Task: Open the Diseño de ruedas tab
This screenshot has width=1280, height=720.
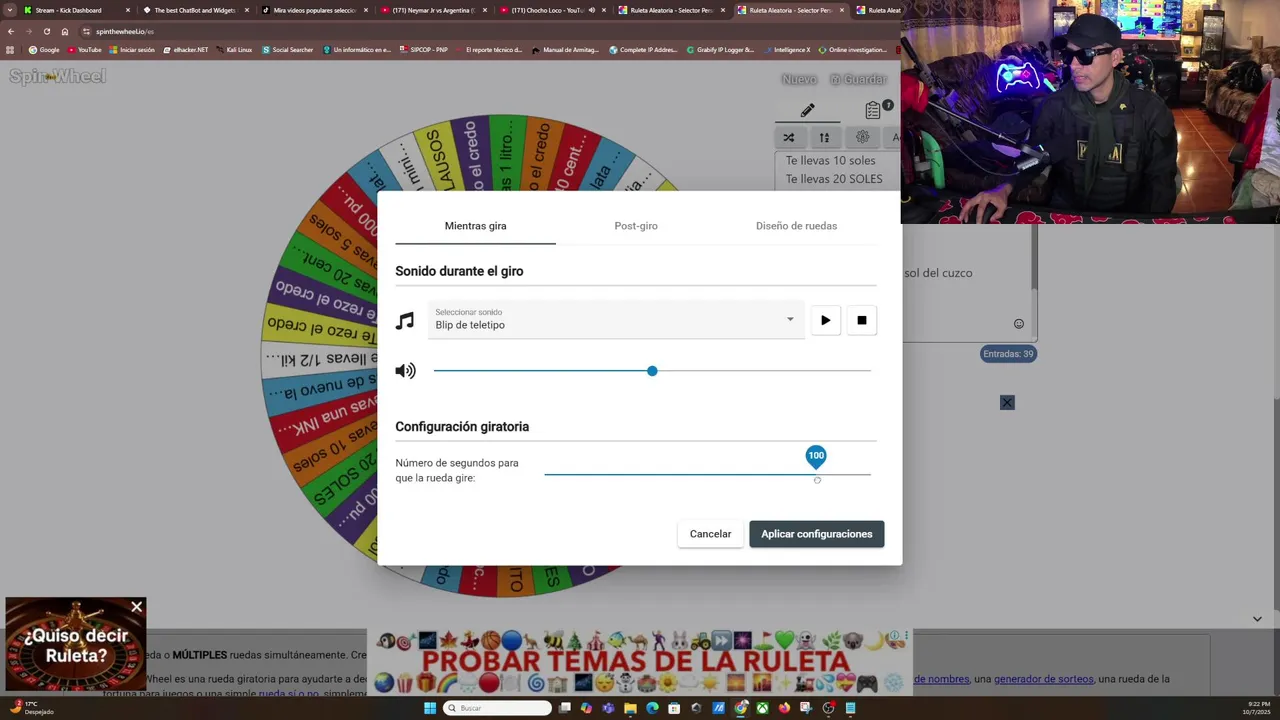Action: click(x=796, y=226)
